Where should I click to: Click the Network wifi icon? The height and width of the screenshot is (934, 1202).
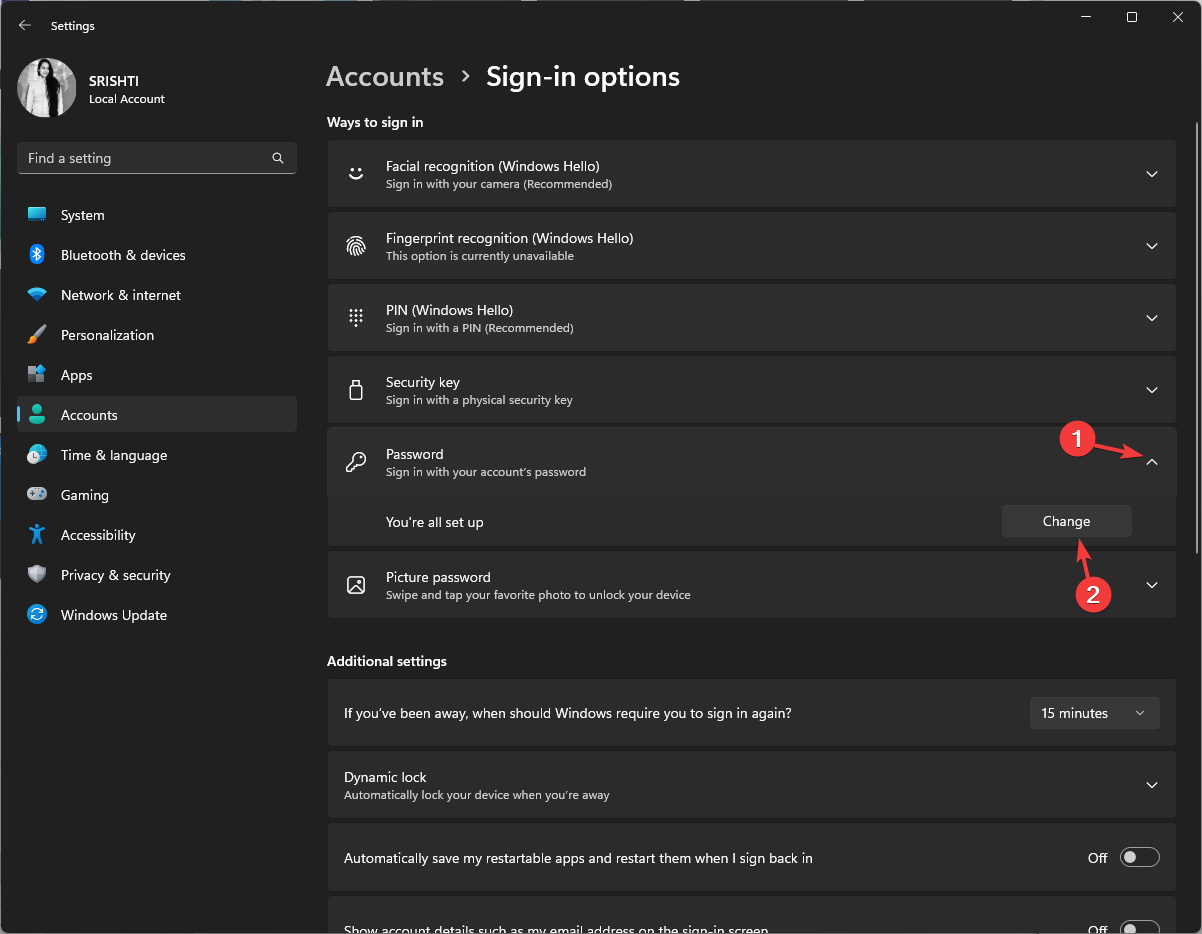point(37,295)
